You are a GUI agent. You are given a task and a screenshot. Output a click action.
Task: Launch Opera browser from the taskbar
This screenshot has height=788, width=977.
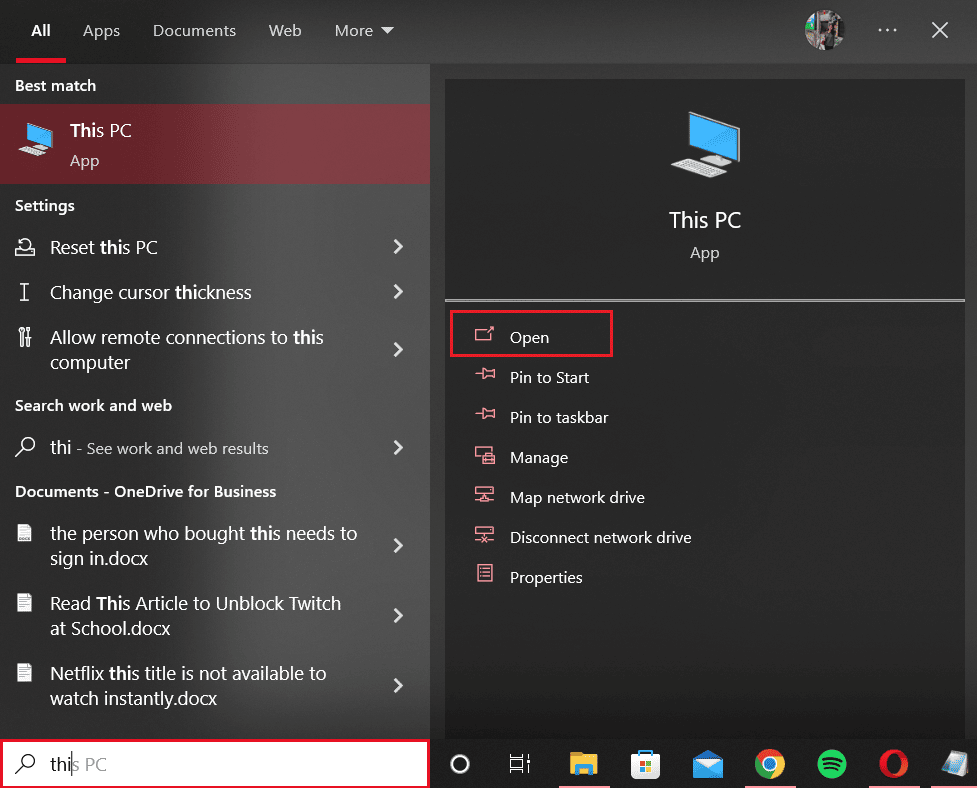pyautogui.click(x=894, y=764)
